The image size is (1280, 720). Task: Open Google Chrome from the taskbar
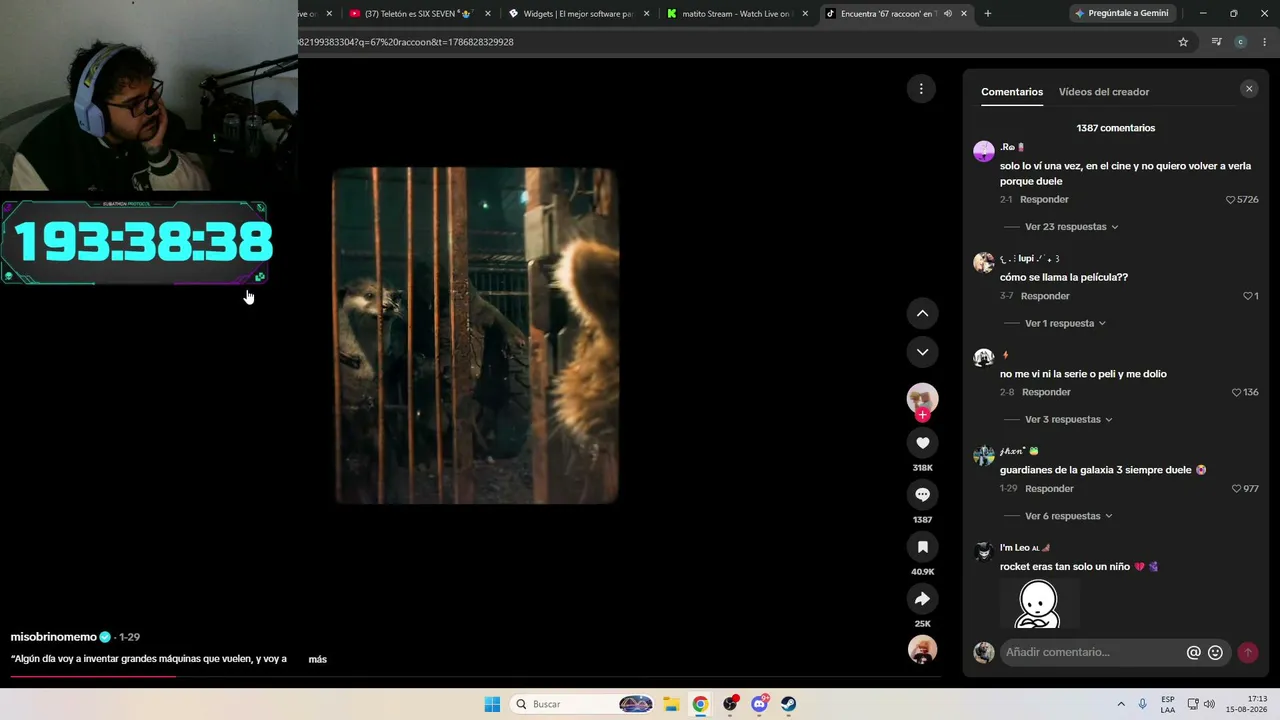(x=700, y=704)
